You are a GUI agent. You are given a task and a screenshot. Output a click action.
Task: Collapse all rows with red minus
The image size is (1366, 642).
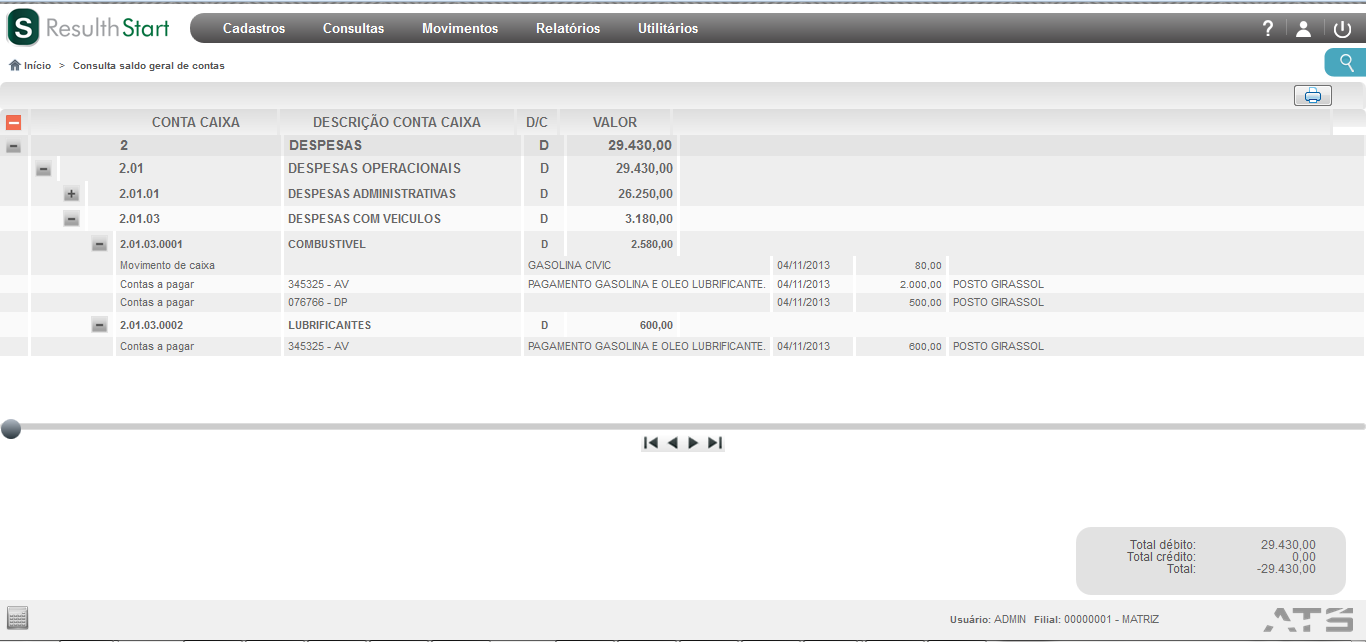pos(13,122)
